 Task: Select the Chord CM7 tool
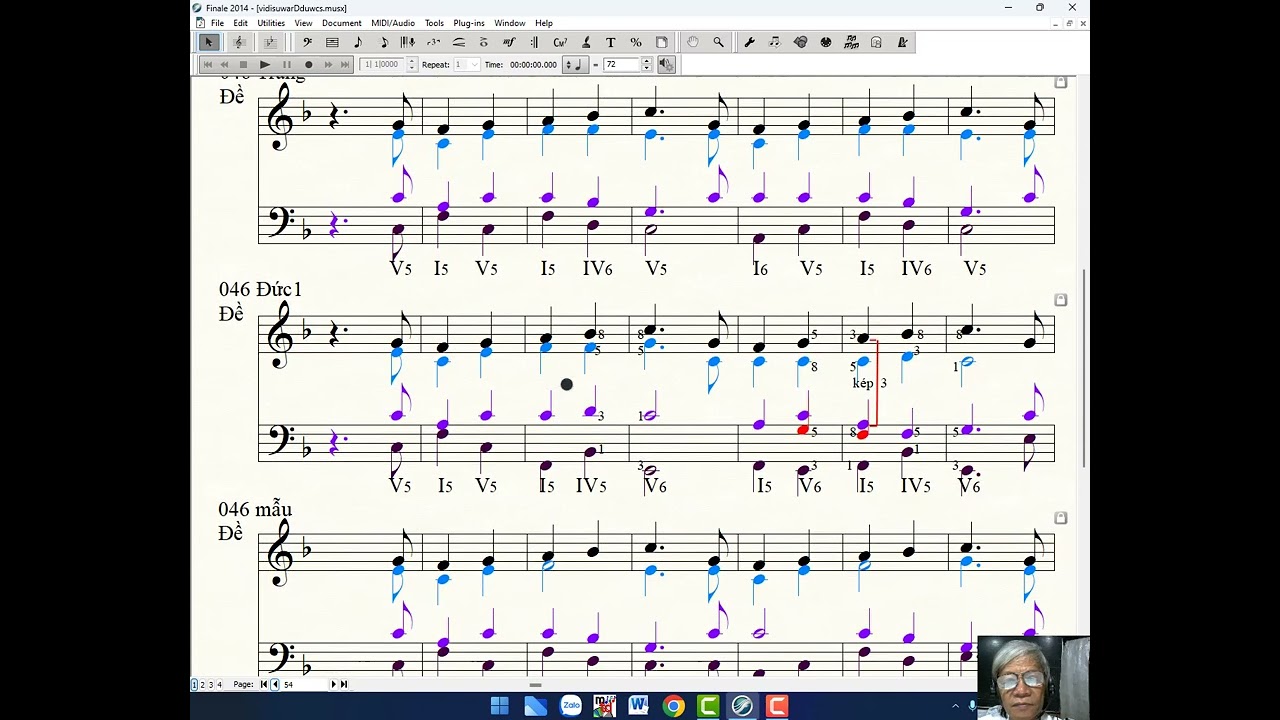point(560,42)
